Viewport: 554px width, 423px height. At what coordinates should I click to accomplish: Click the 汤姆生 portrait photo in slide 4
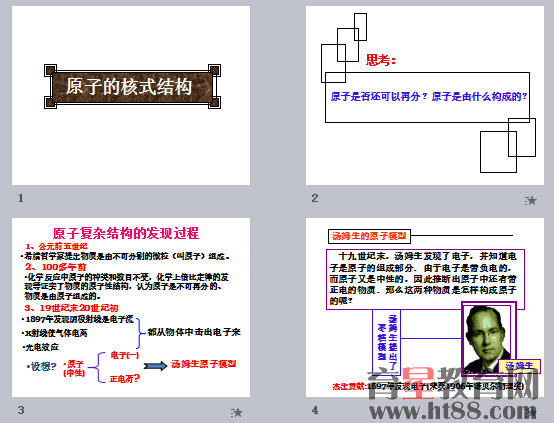tap(488, 339)
